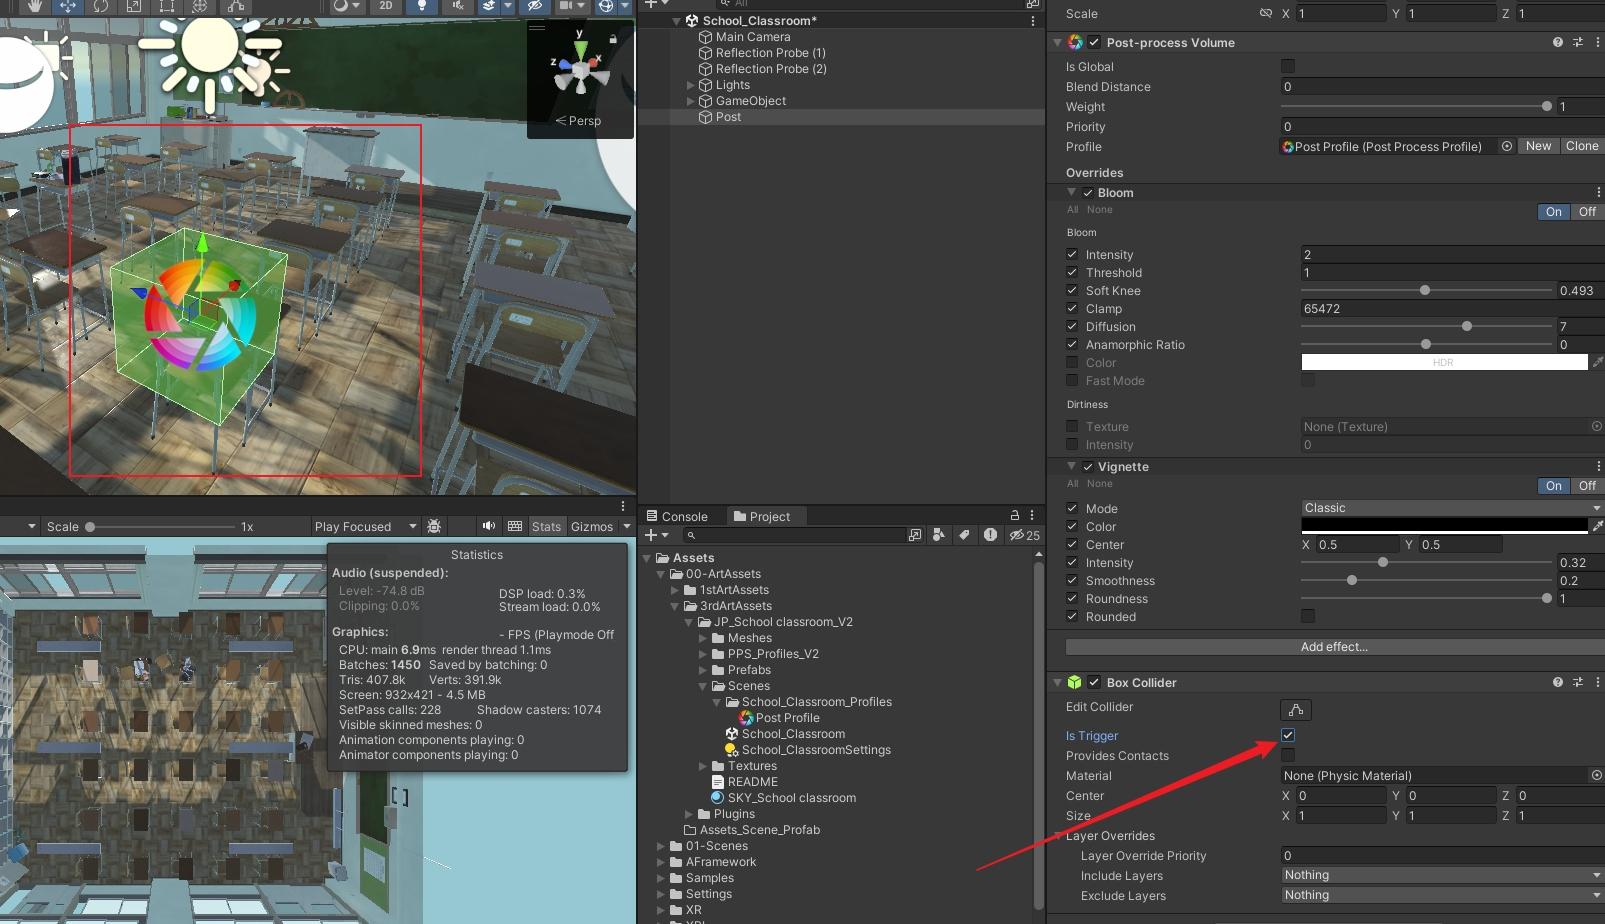Toggle 2D scene view mode
Image resolution: width=1605 pixels, height=924 pixels.
point(386,5)
